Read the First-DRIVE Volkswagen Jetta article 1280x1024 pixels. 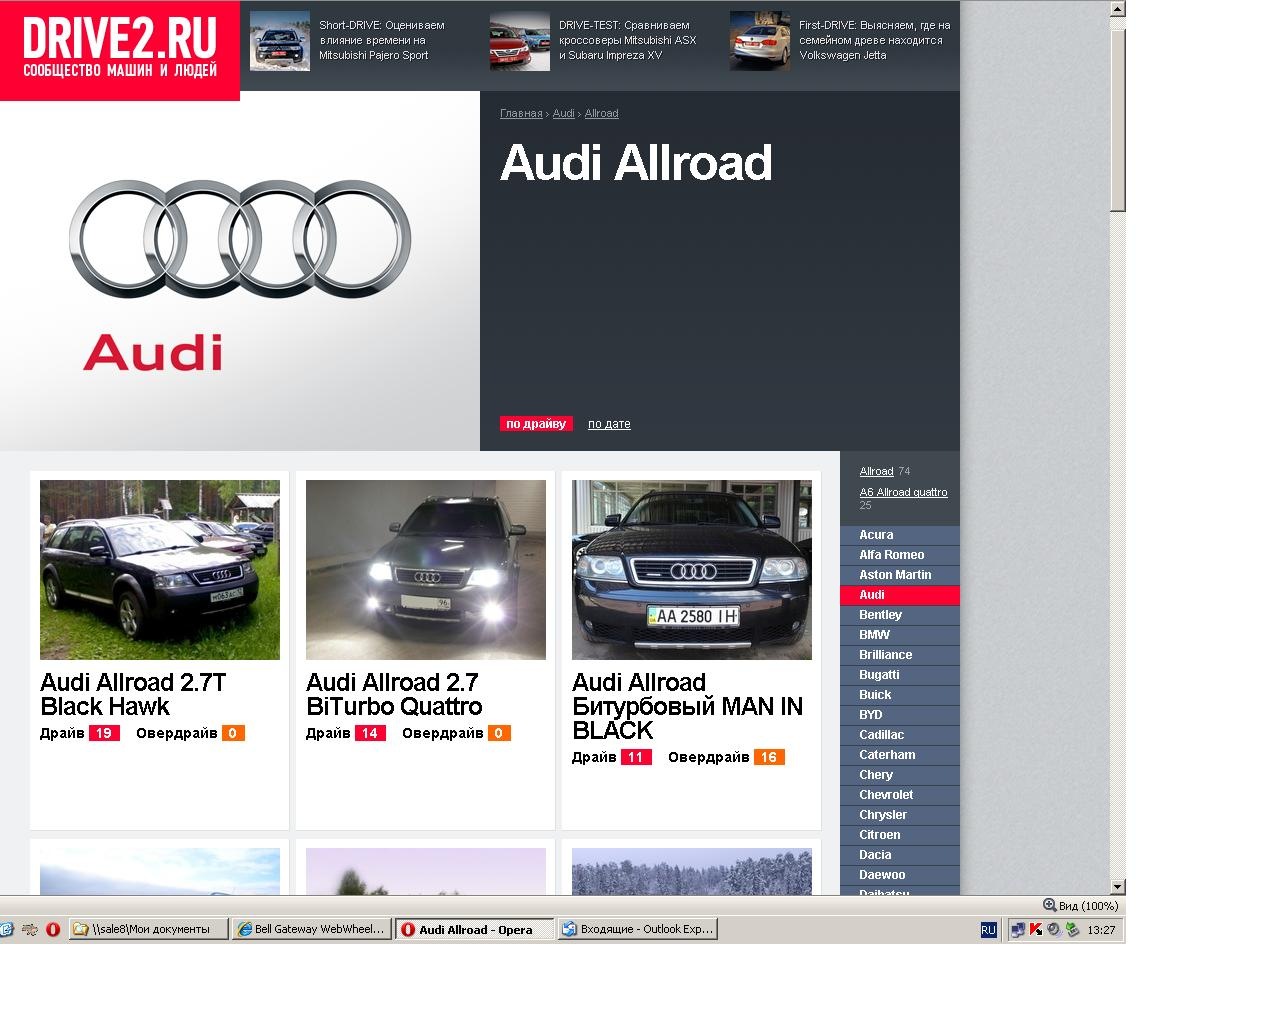pos(875,40)
